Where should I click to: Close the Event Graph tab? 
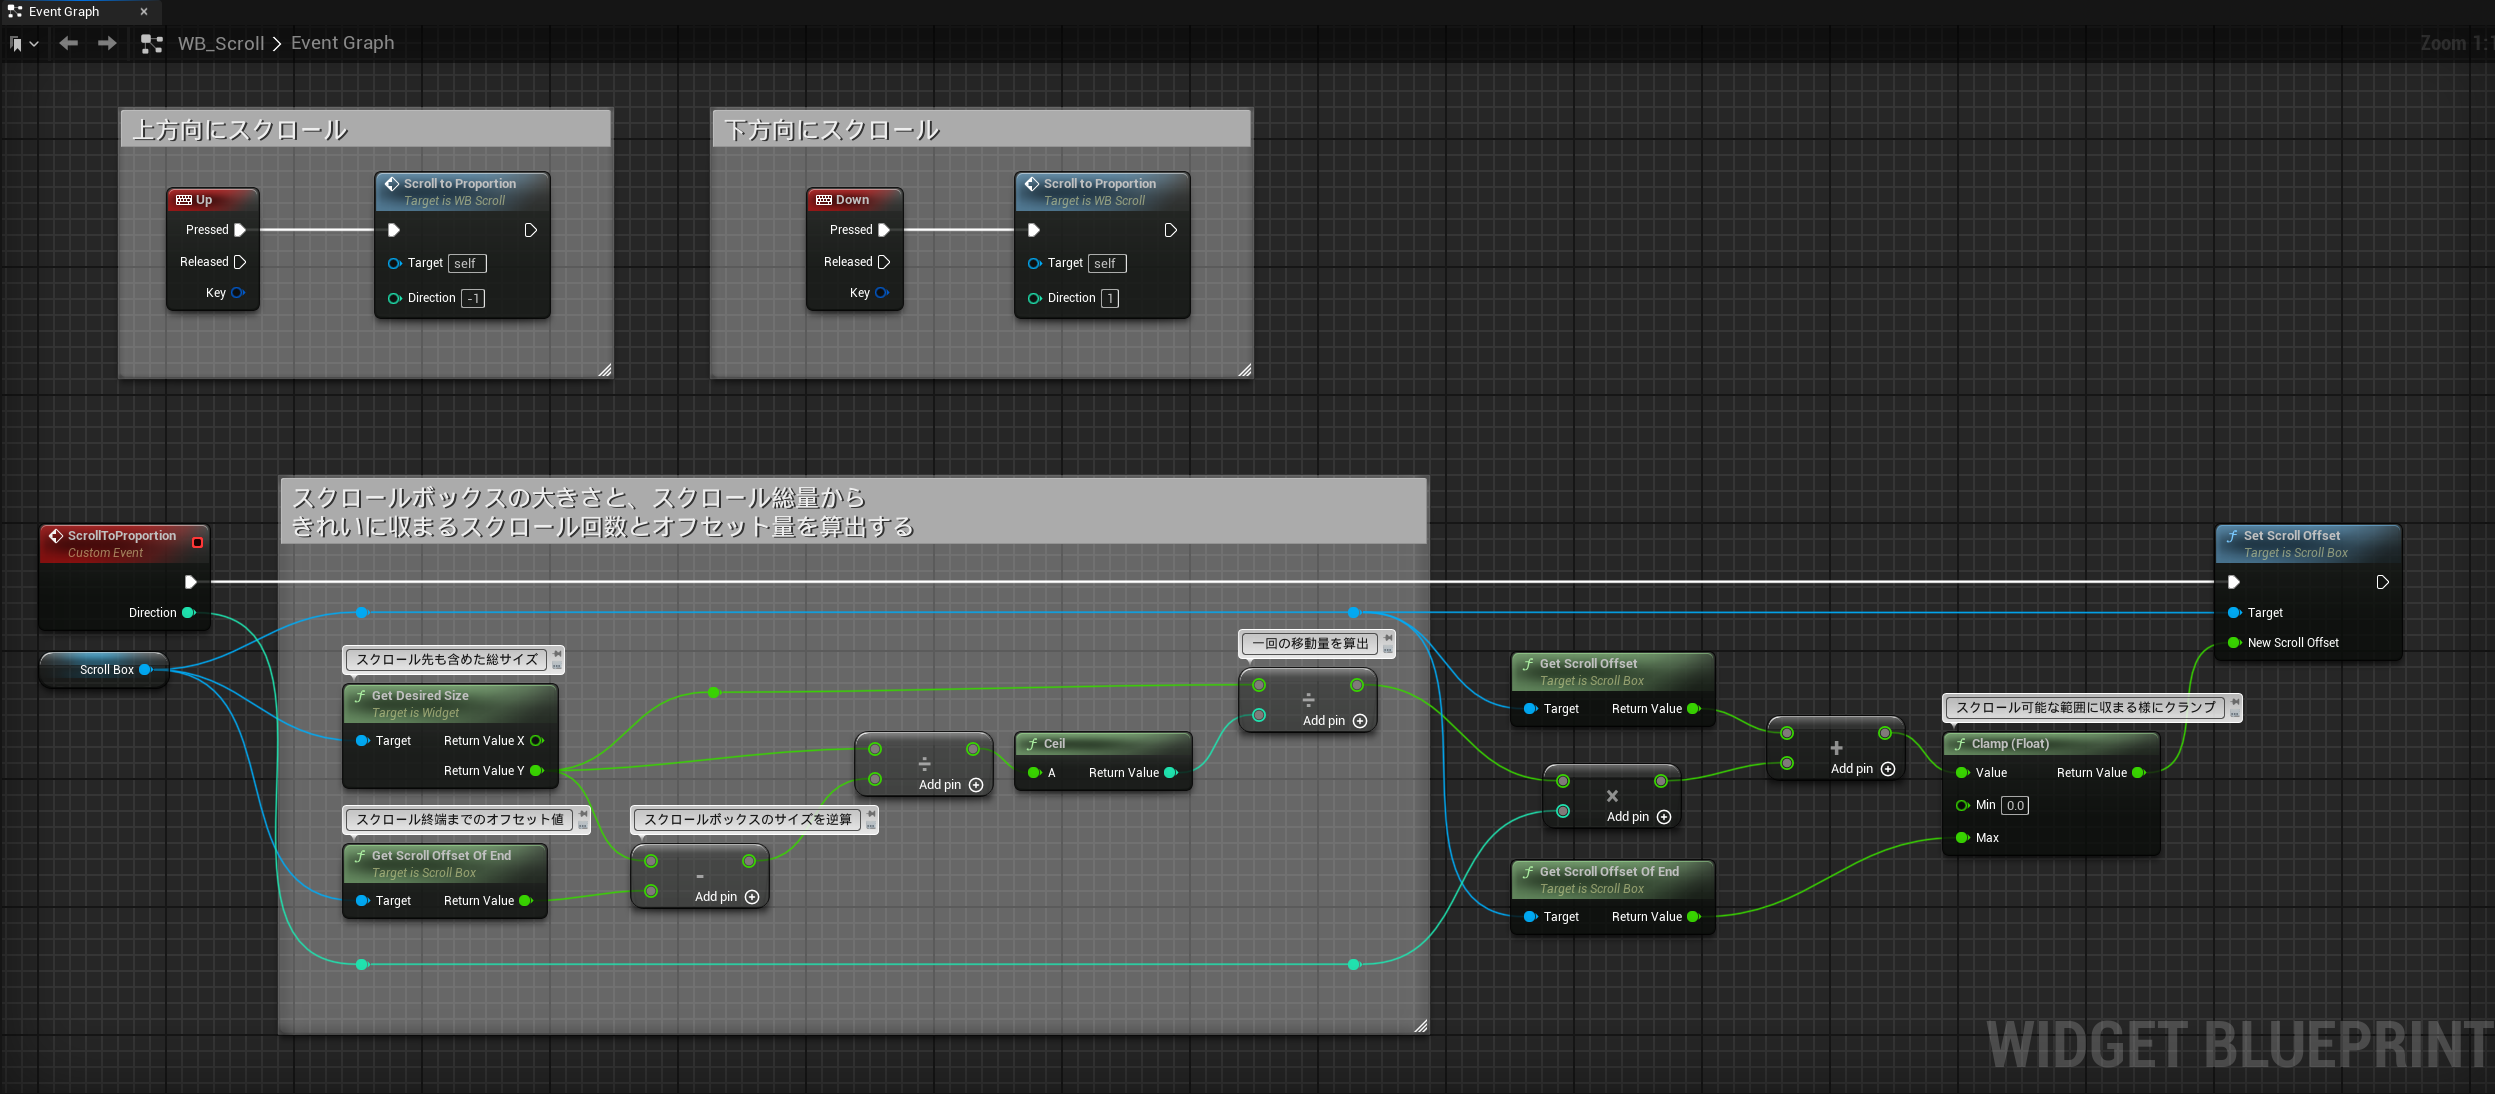(x=144, y=12)
